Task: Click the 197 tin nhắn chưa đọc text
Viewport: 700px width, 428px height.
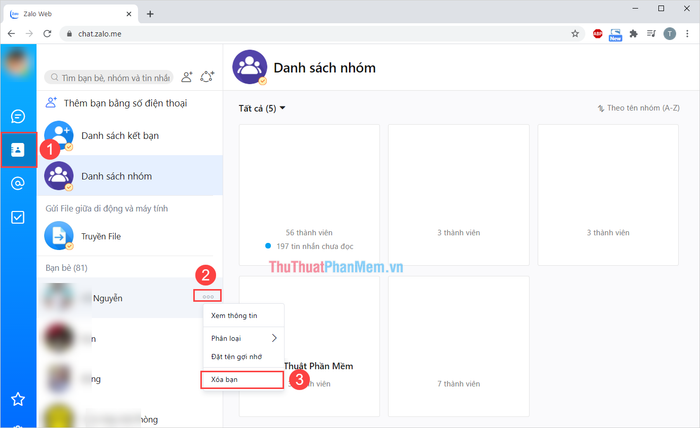Action: 314,246
